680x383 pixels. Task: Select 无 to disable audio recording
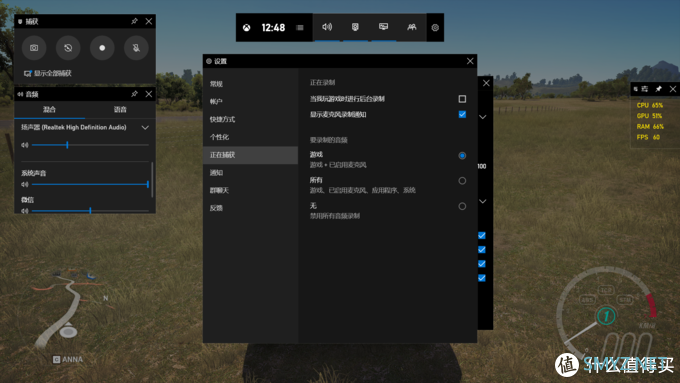(x=462, y=206)
